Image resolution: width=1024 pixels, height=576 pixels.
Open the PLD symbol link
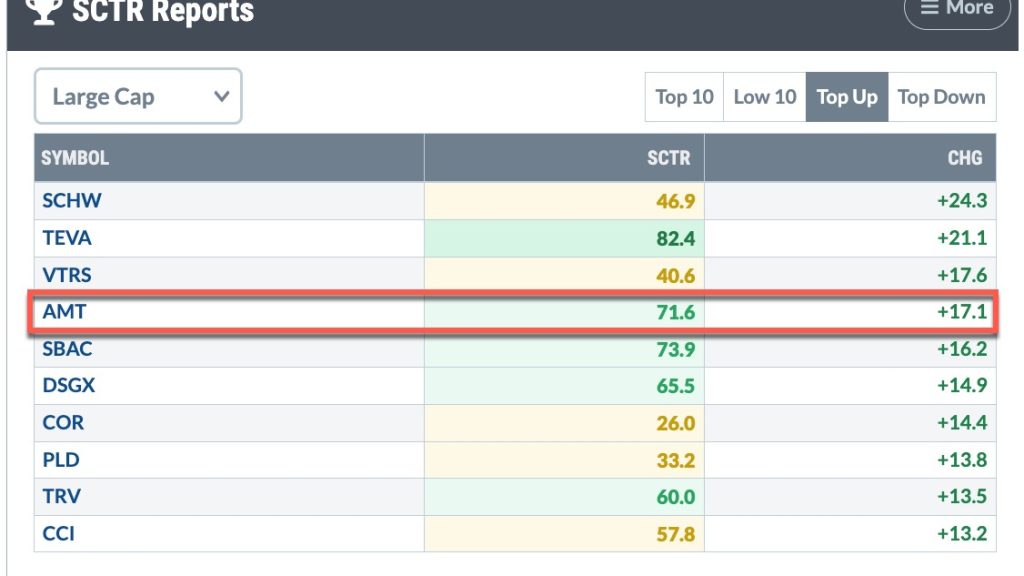click(61, 460)
